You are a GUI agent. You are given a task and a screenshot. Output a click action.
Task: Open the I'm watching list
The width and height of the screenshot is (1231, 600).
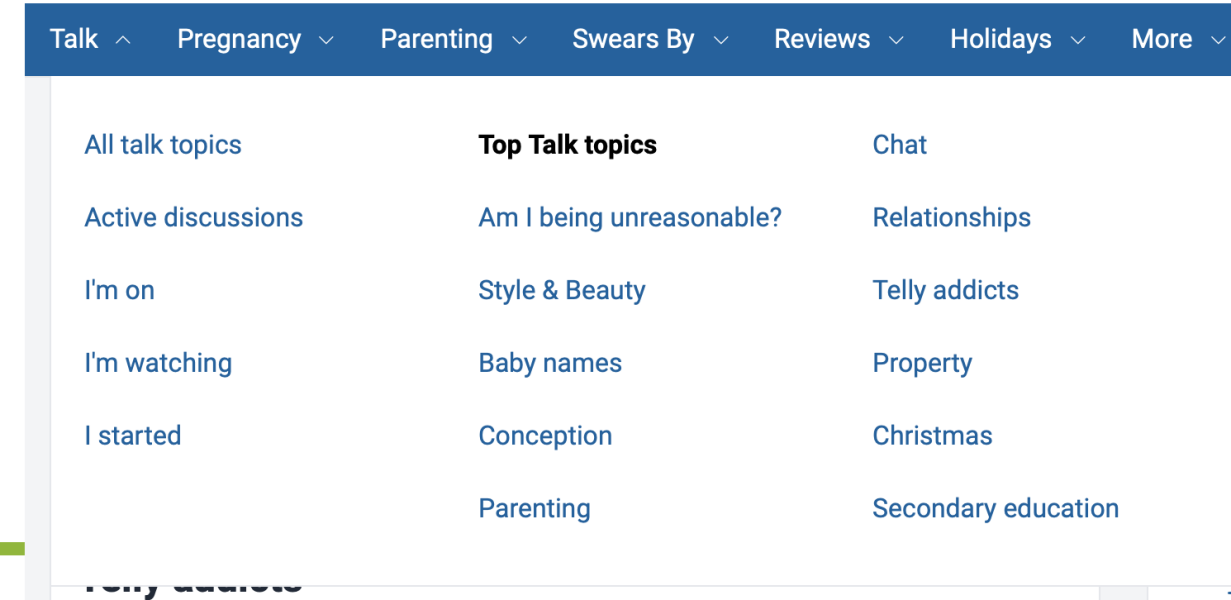[158, 363]
